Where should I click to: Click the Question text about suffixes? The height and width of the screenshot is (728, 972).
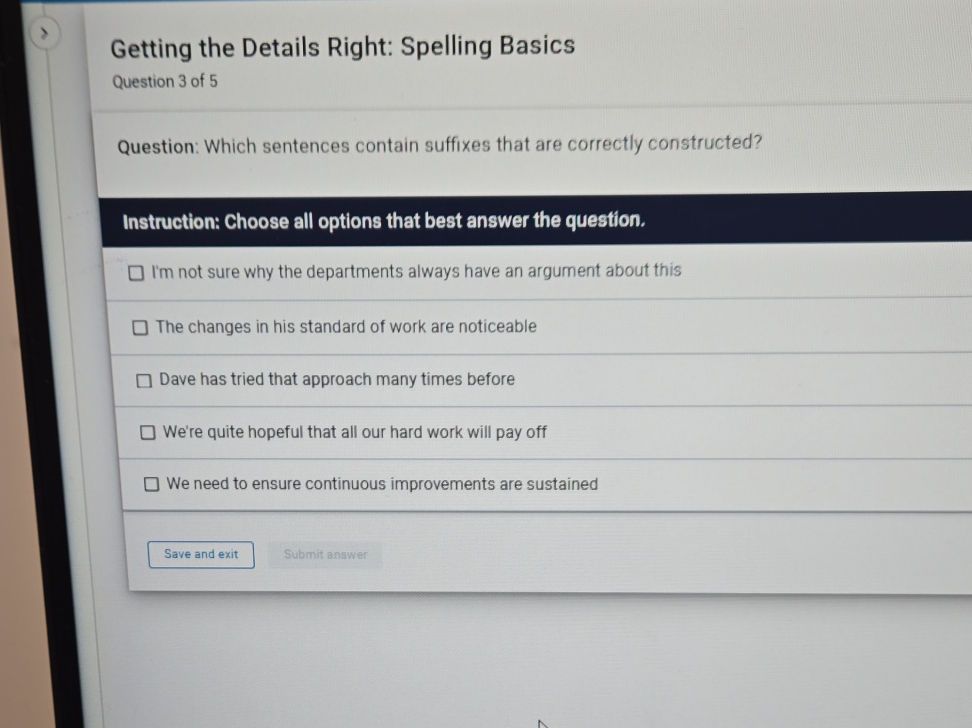(440, 144)
